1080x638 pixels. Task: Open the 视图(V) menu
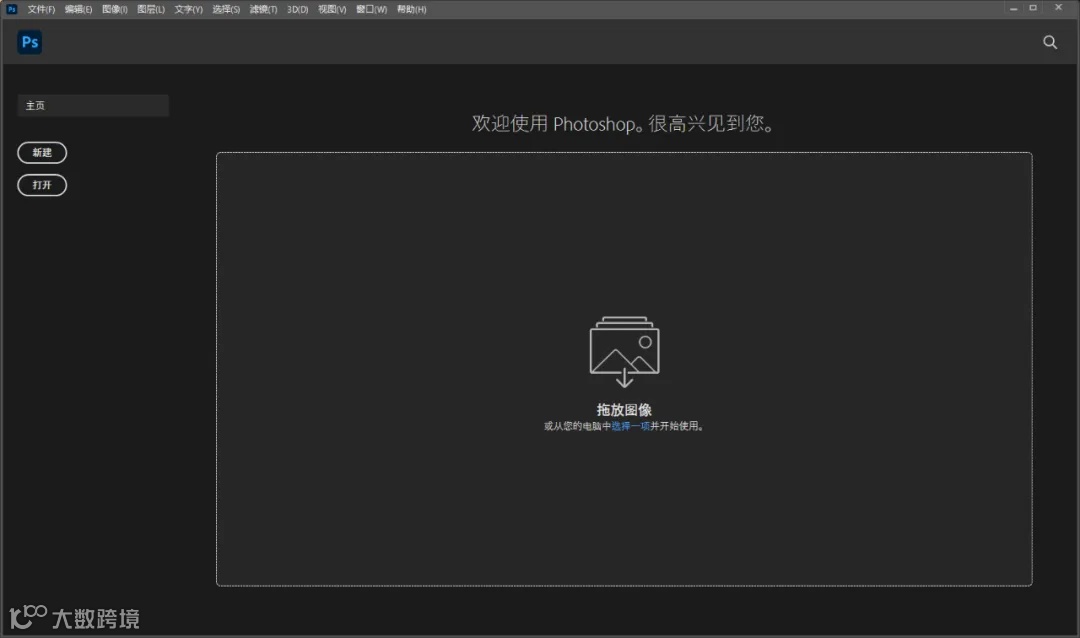point(332,10)
